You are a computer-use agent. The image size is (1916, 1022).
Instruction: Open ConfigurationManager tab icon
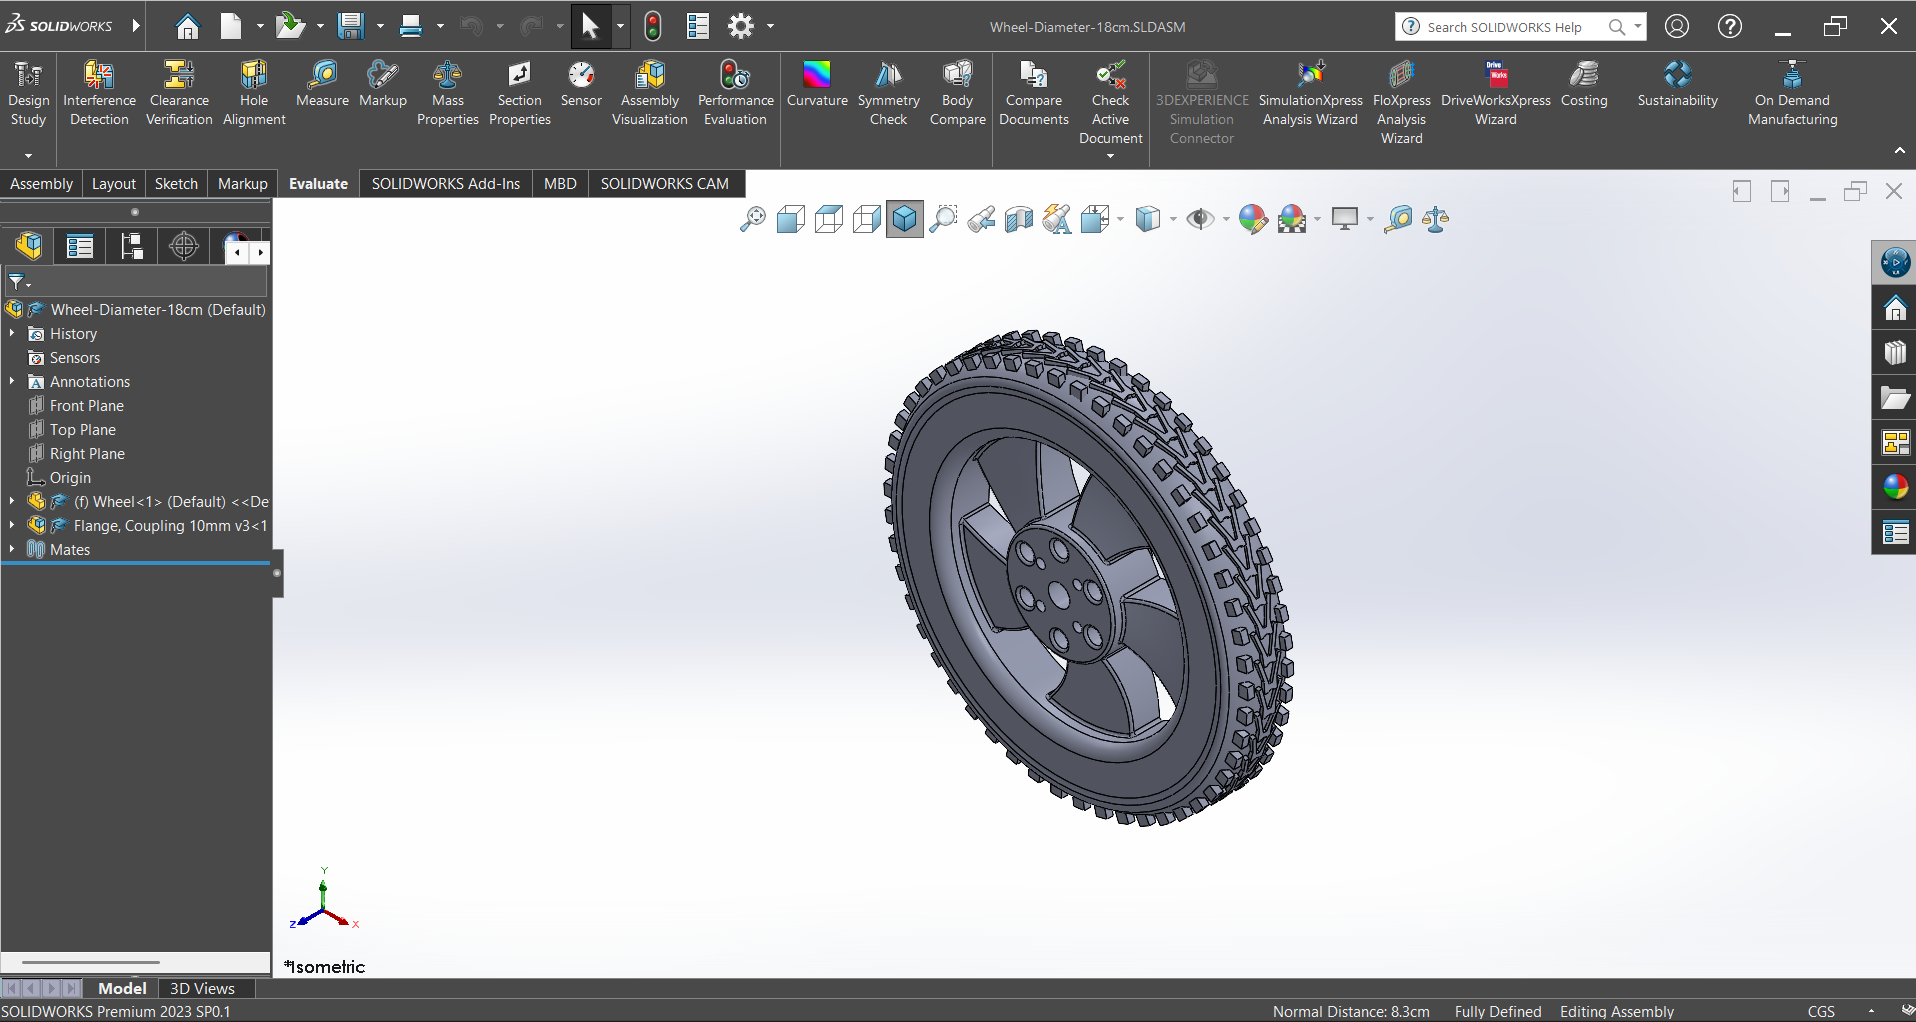coord(132,246)
